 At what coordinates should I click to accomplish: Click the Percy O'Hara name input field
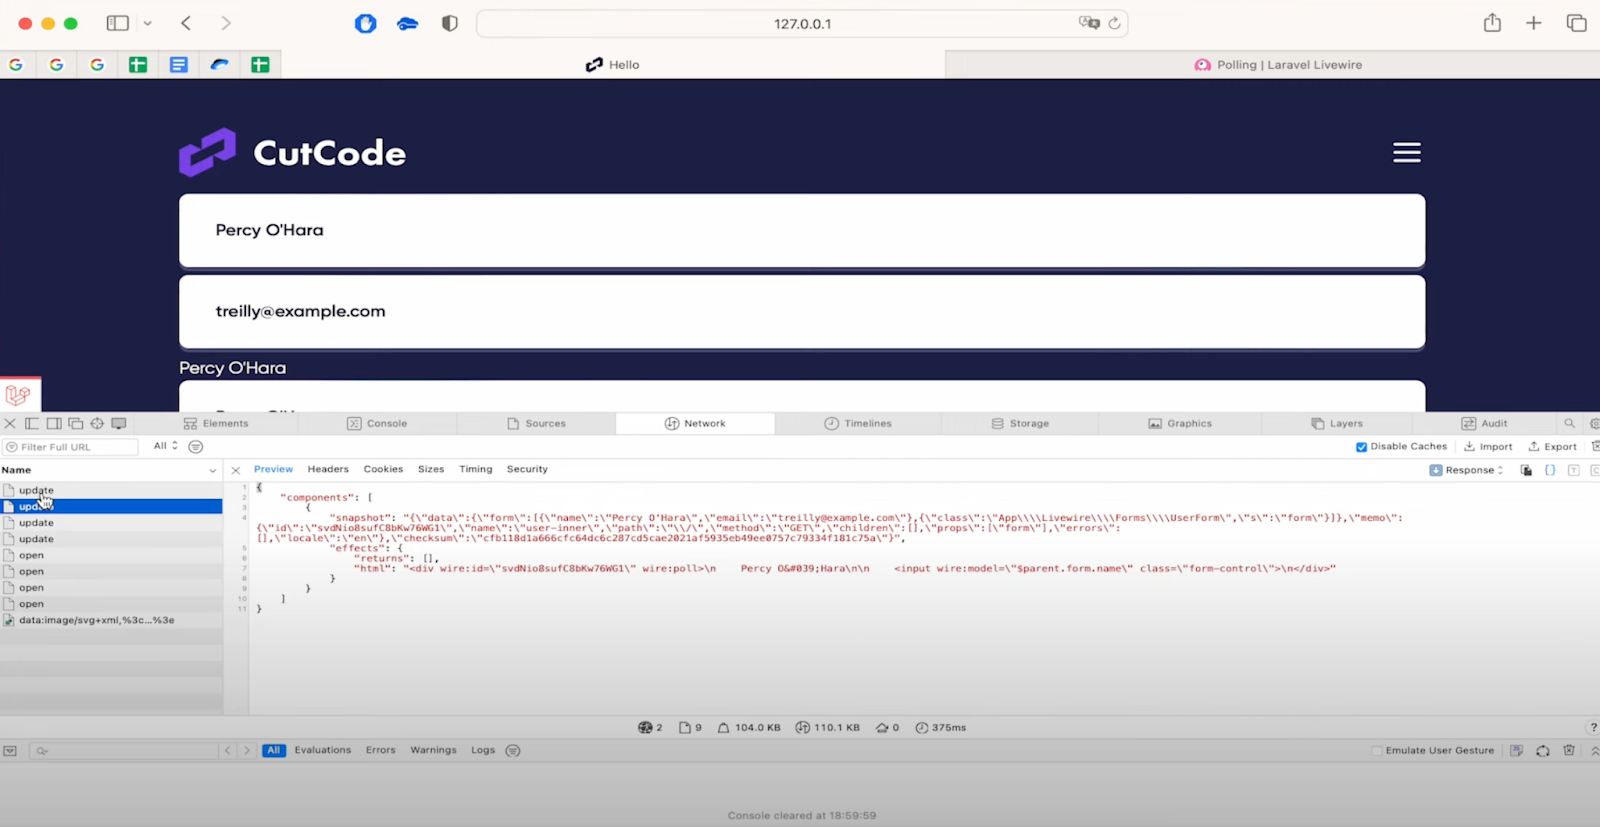pyautogui.click(x=802, y=231)
